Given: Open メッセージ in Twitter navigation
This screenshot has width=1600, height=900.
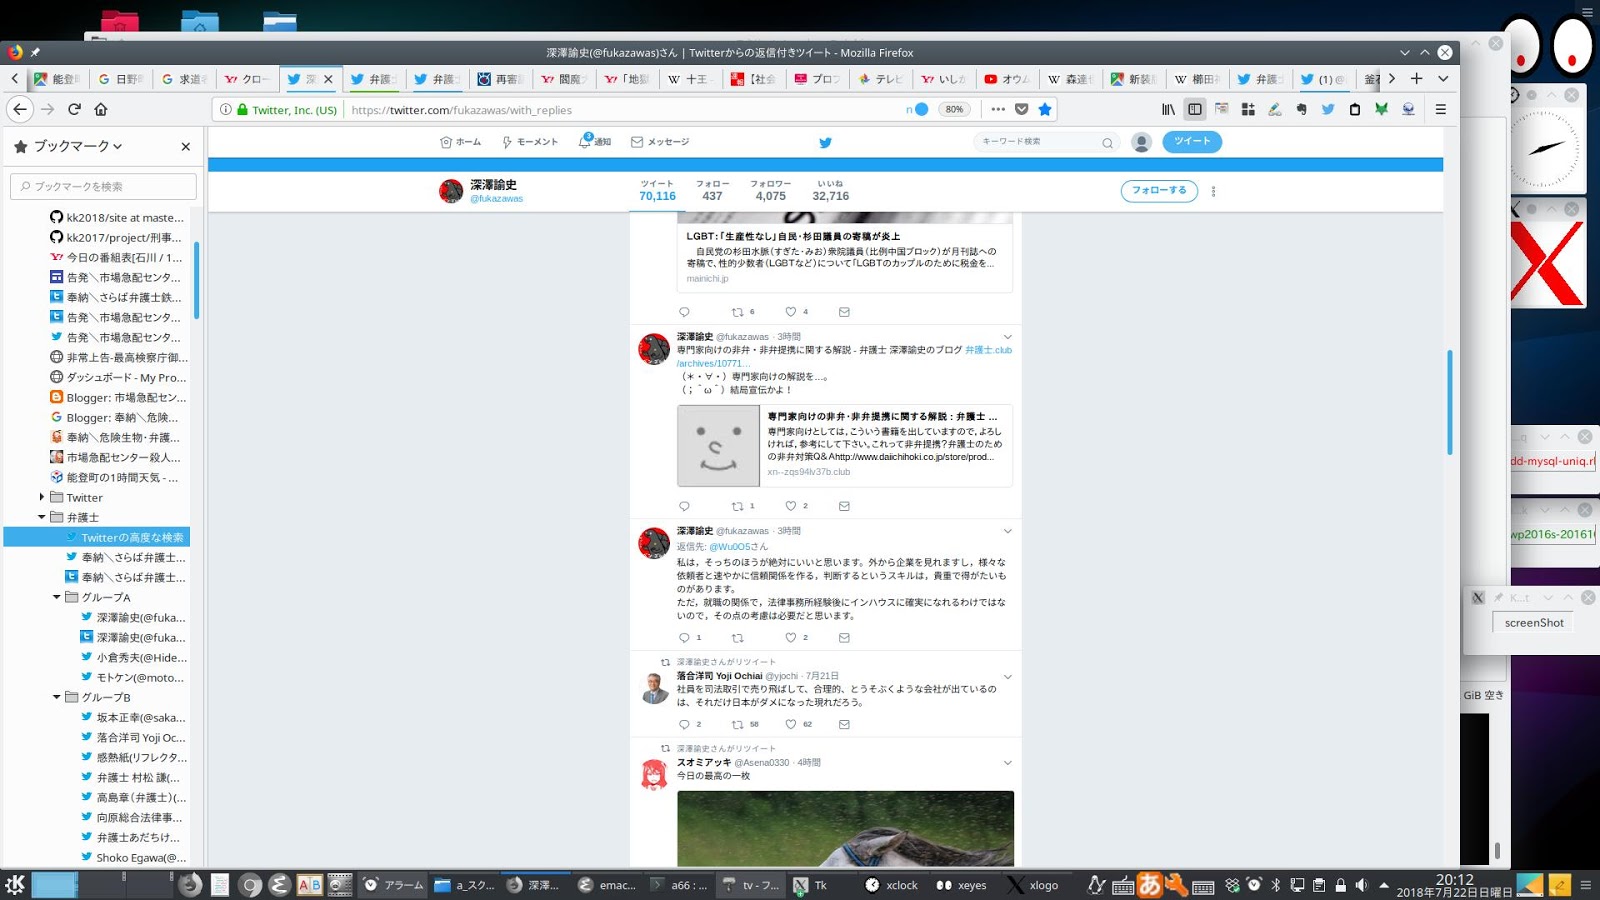Looking at the screenshot, I should tap(660, 142).
